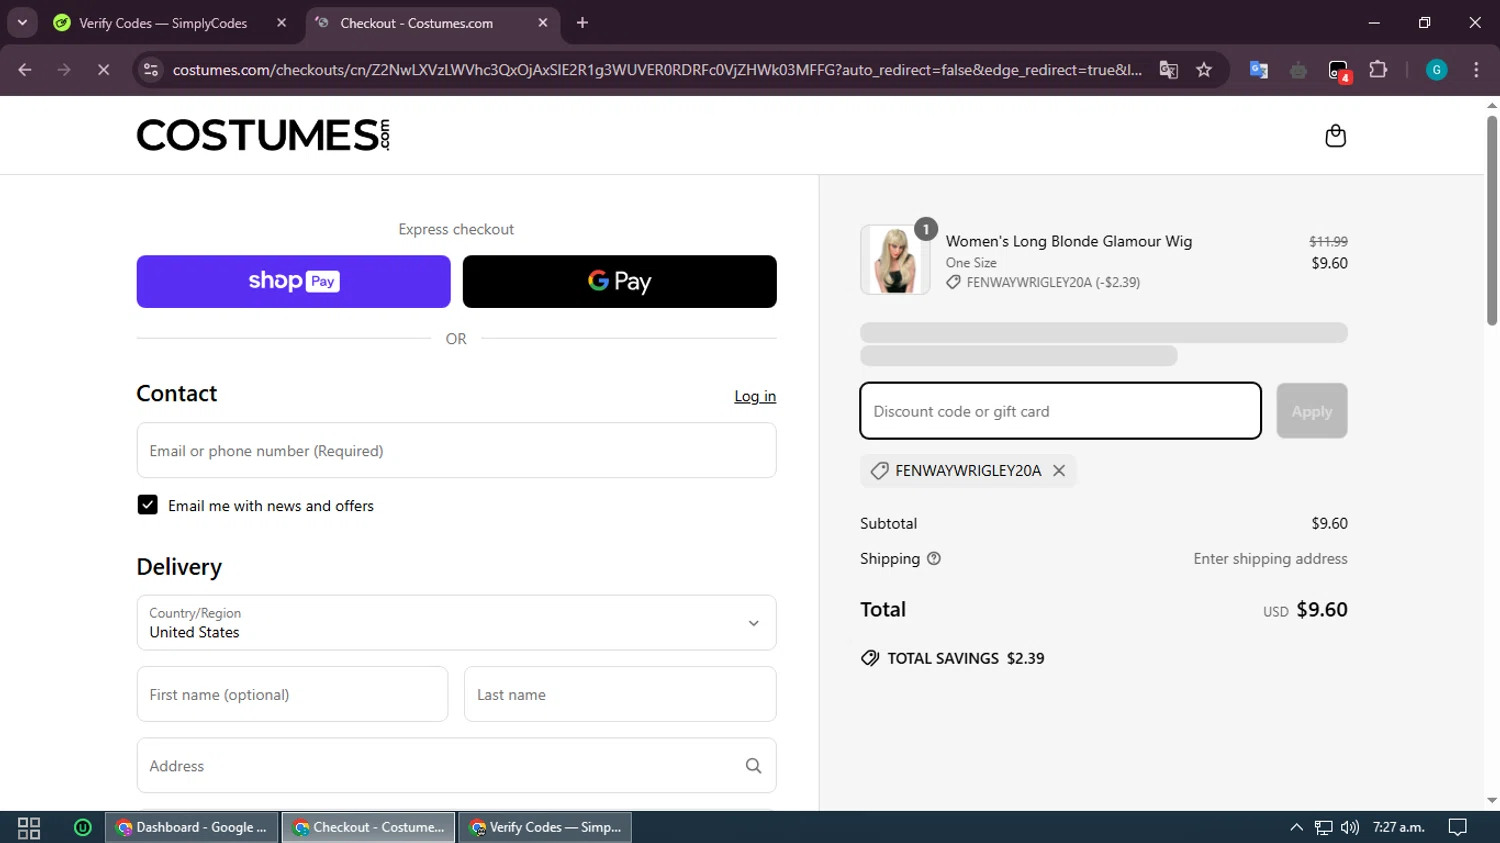Click the Enter shipping address text

pyautogui.click(x=1270, y=559)
